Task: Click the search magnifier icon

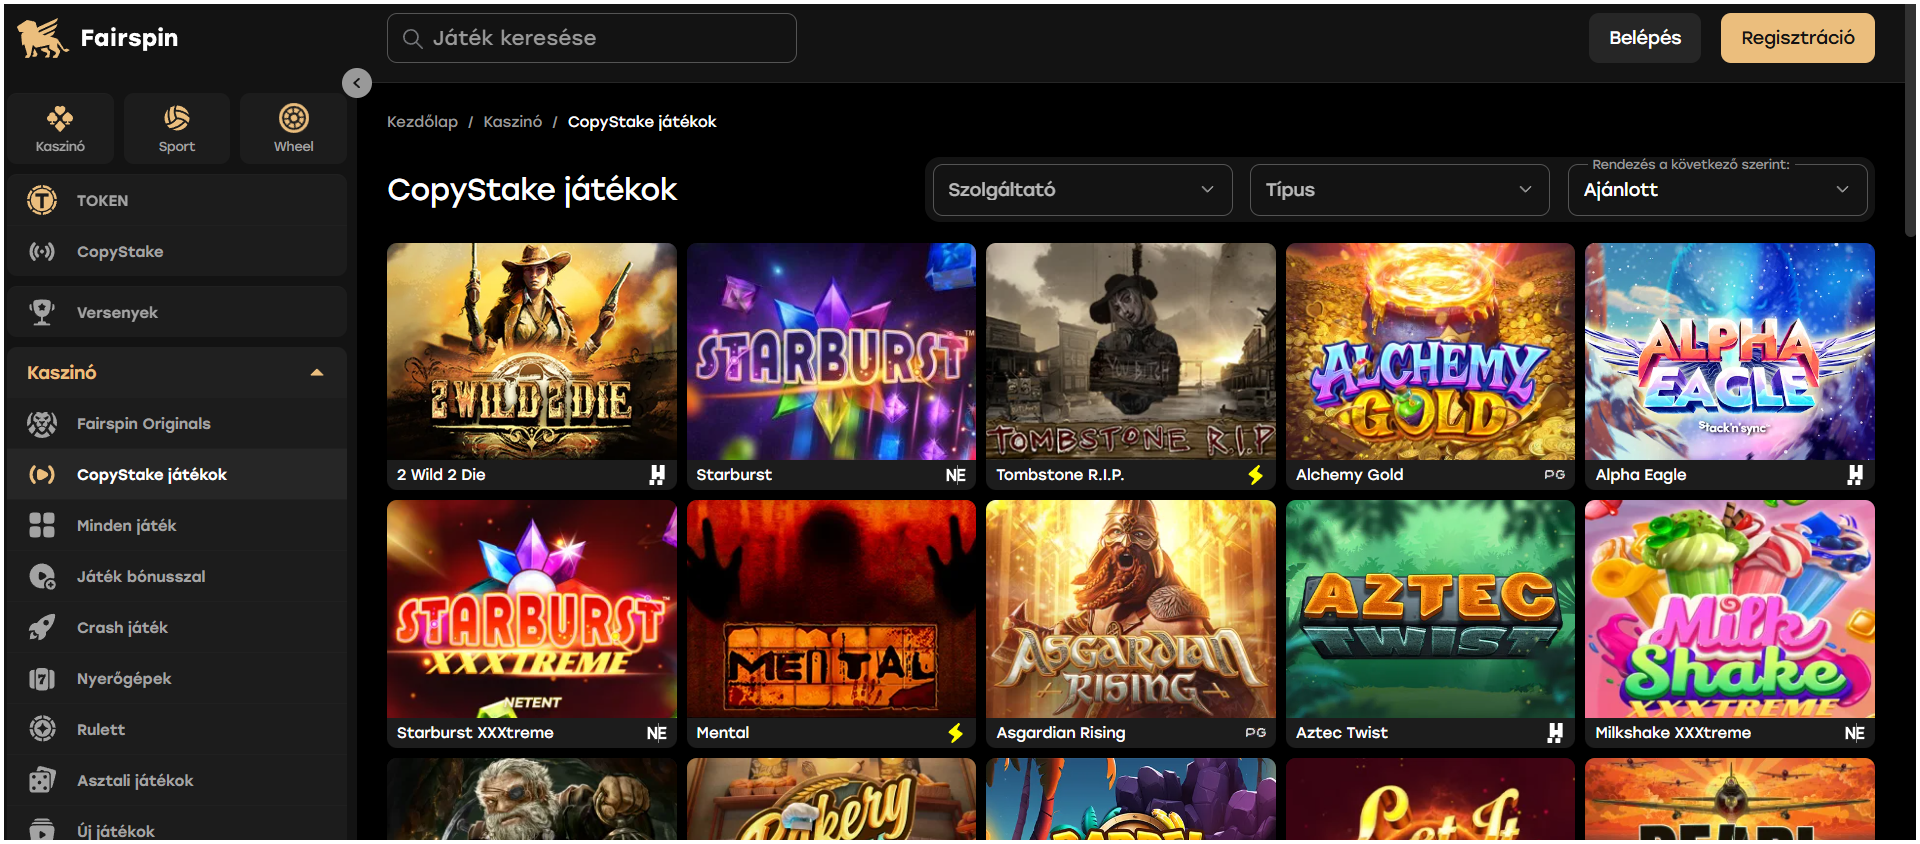Action: (x=412, y=38)
